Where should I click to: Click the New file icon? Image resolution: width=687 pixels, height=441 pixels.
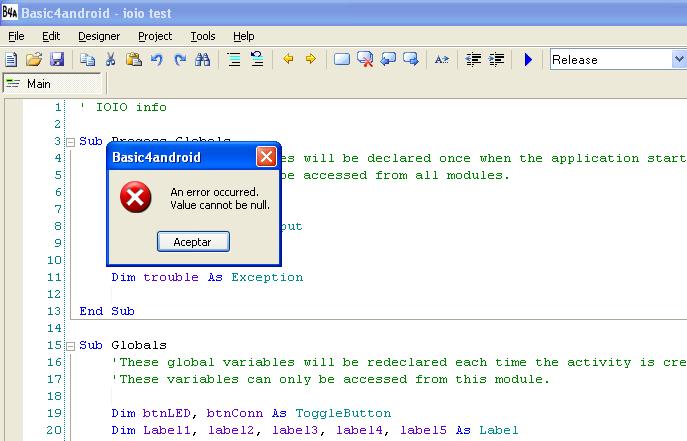pyautogui.click(x=11, y=59)
